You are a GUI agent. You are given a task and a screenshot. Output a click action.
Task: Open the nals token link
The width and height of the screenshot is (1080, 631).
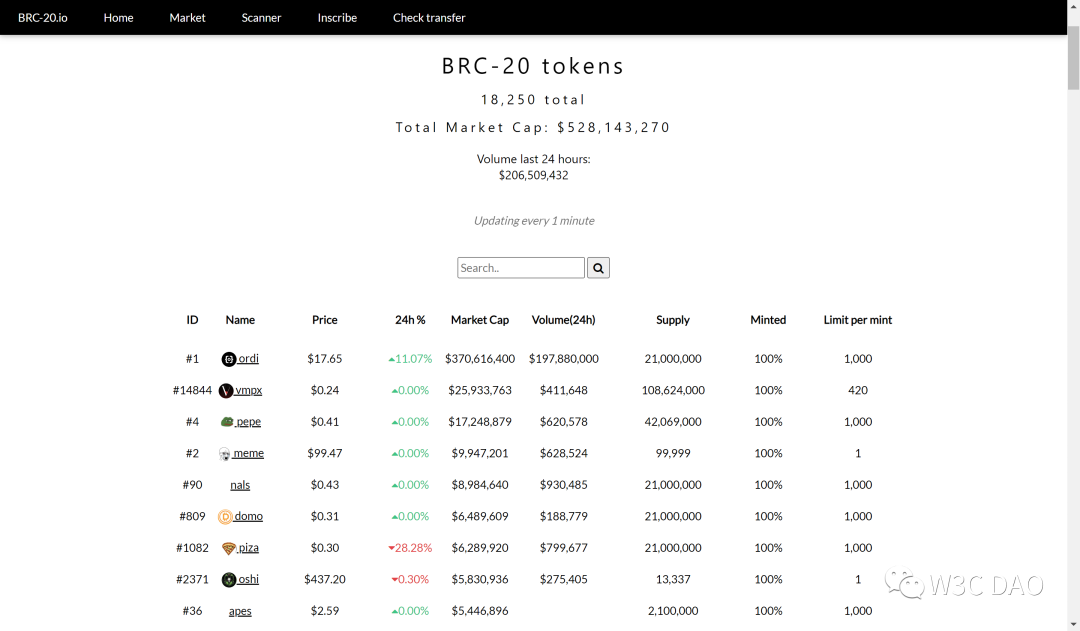click(x=240, y=485)
